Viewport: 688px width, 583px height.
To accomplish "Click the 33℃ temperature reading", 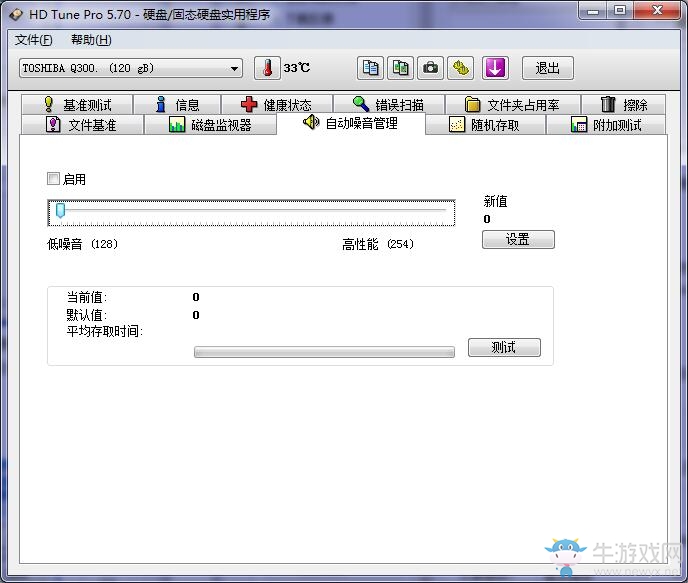I will (x=297, y=68).
